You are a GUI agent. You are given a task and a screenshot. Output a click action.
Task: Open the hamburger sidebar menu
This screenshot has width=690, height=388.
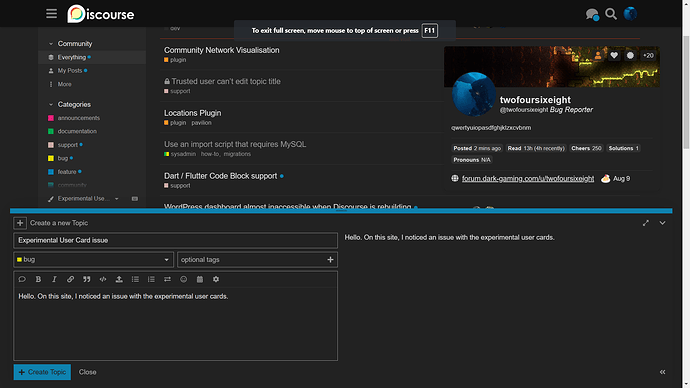pos(51,14)
